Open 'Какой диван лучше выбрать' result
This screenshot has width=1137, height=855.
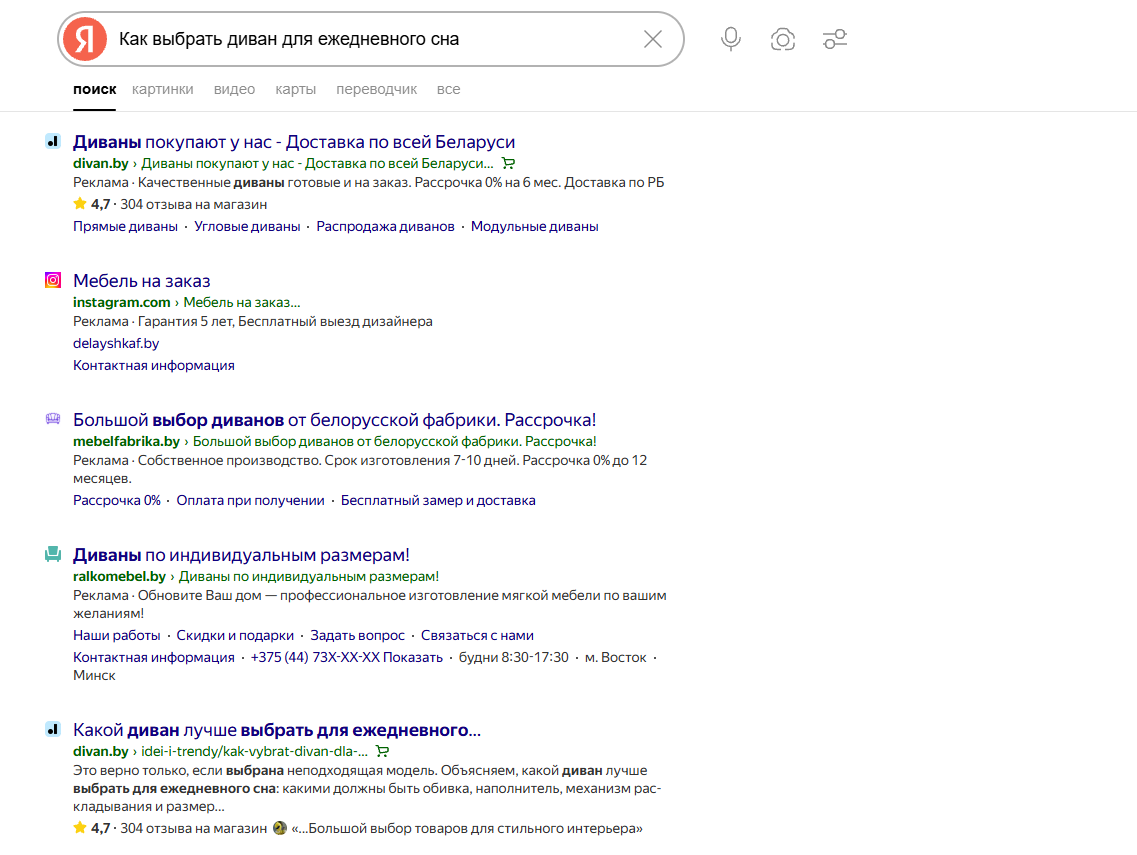[277, 730]
